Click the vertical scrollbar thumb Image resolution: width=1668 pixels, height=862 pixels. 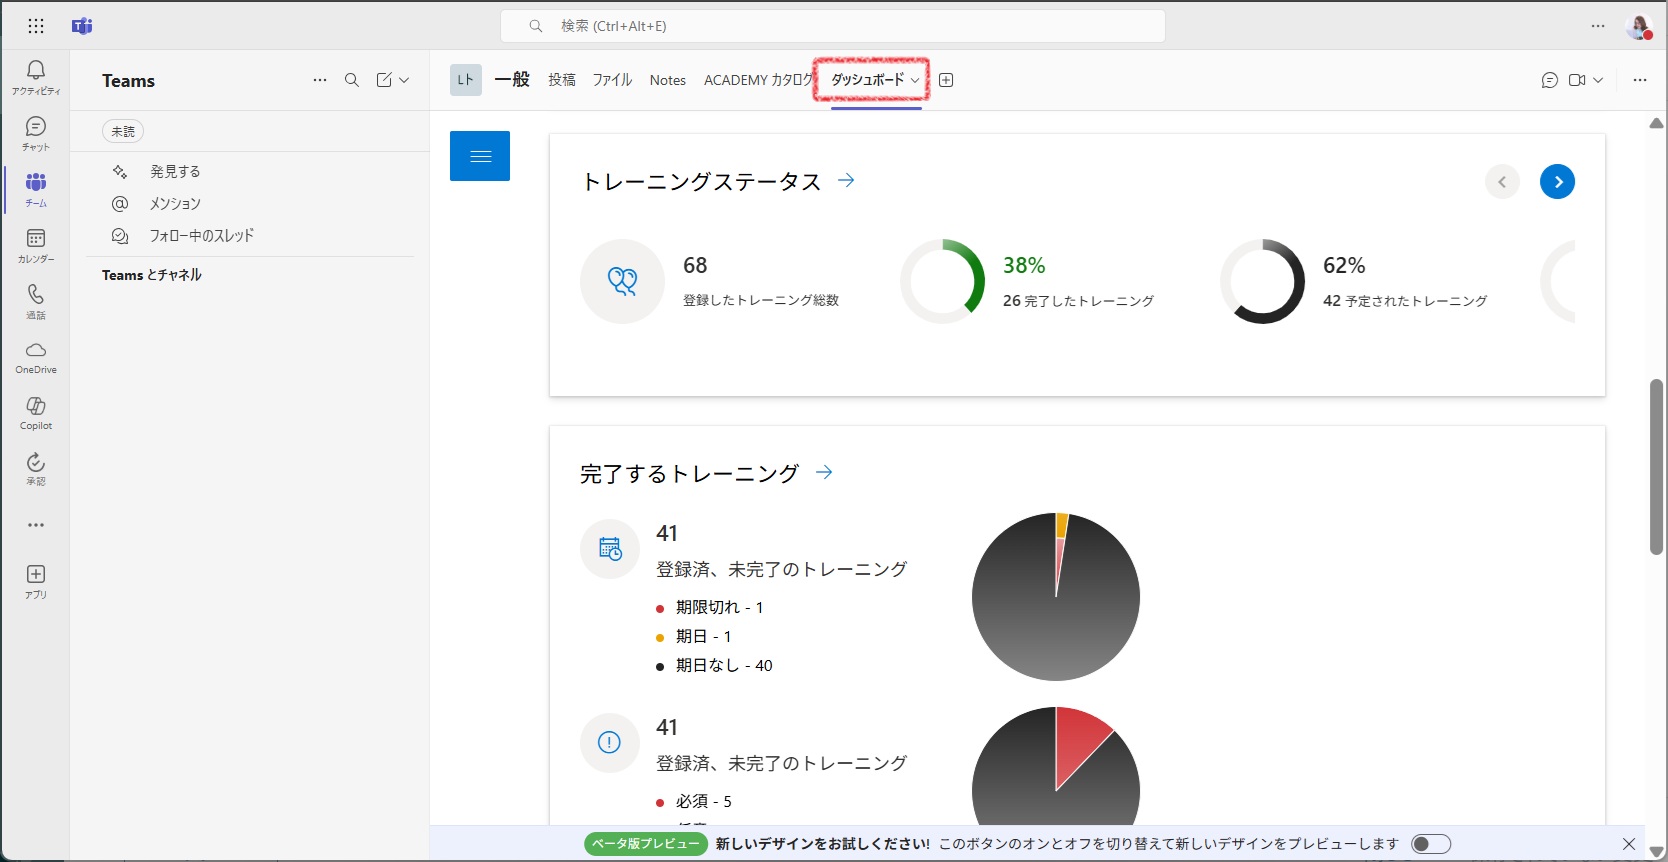1656,466
